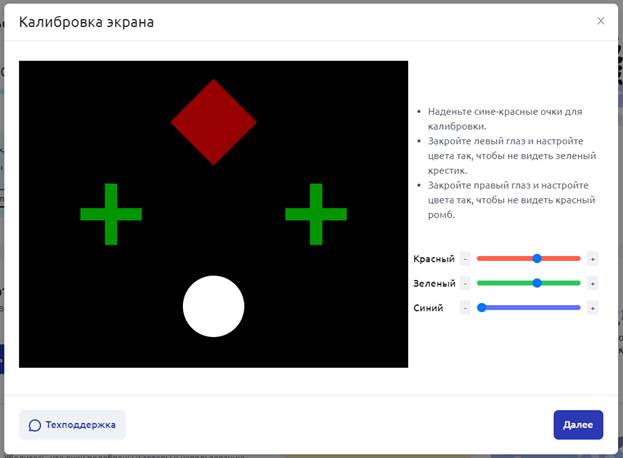Viewport: 623px width, 458px height.
Task: Increase Зеленый with the plus button
Action: pos(592,283)
